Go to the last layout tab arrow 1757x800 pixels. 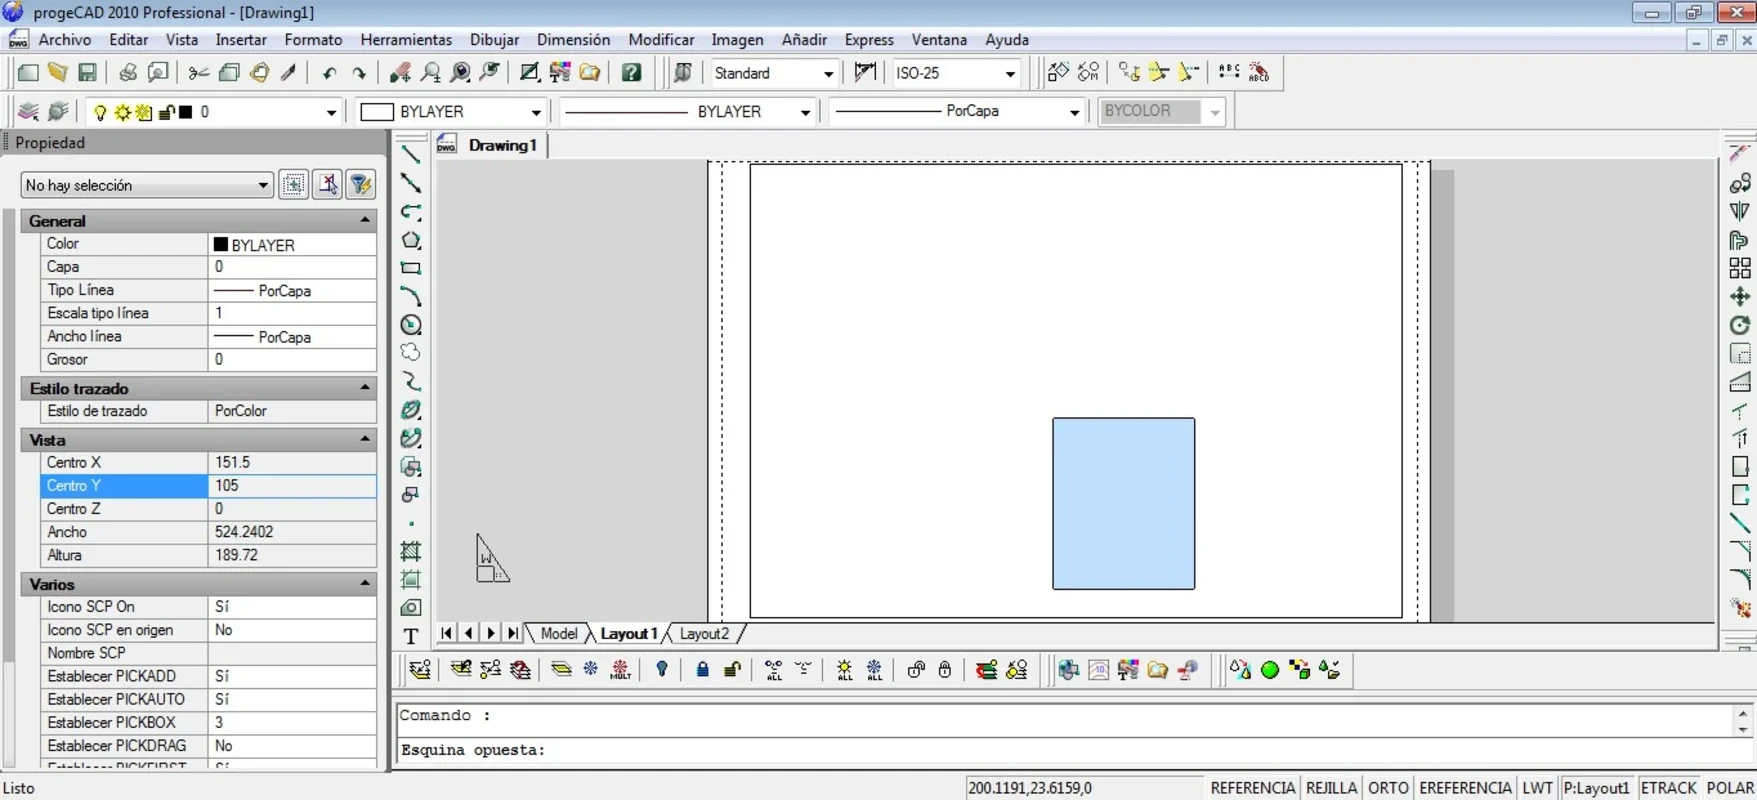(x=513, y=633)
